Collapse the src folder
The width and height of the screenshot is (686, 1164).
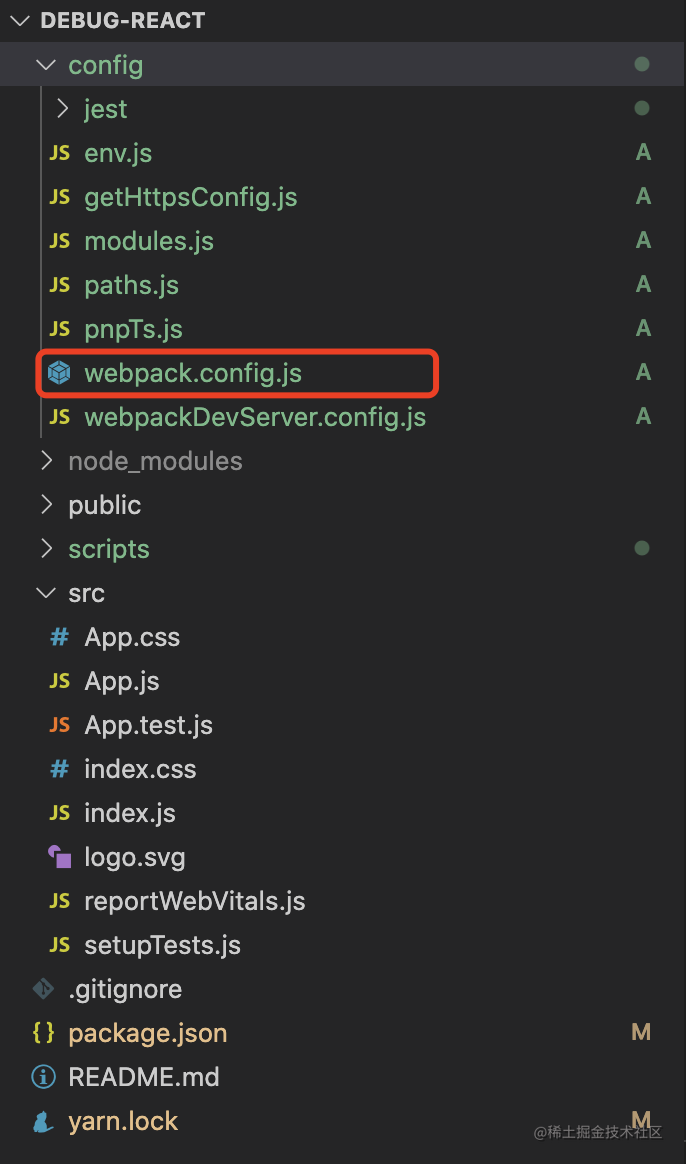(x=47, y=593)
